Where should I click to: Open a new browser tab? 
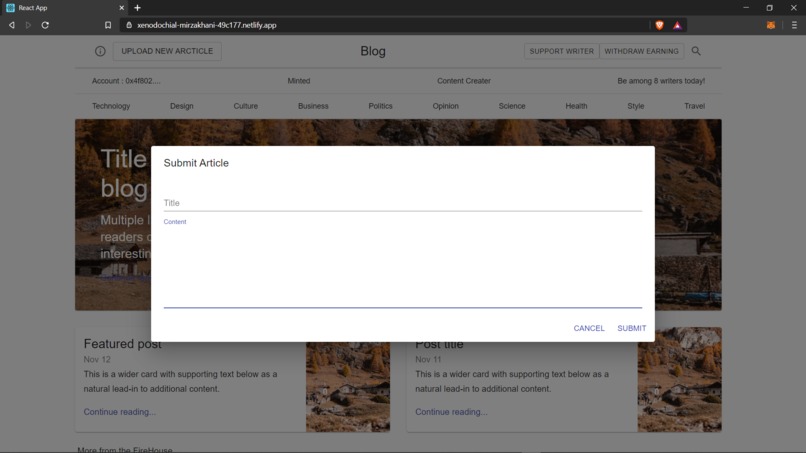[137, 8]
